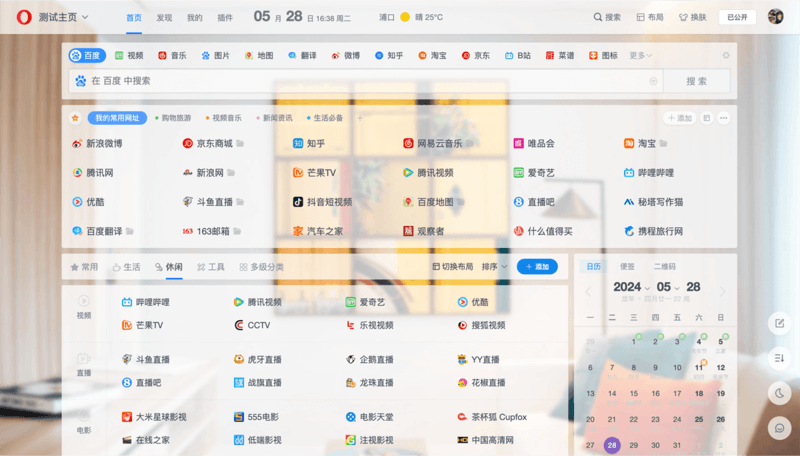Open search bar settings gear
The image size is (800, 456).
coord(726,55)
